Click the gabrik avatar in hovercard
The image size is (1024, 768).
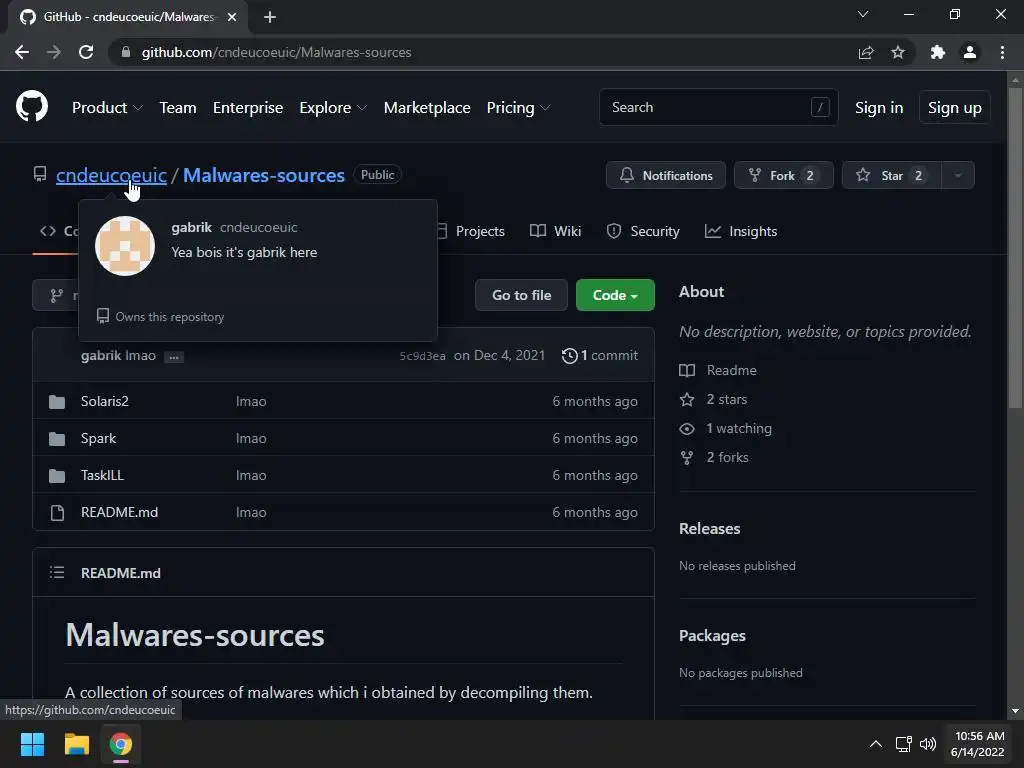click(x=125, y=246)
